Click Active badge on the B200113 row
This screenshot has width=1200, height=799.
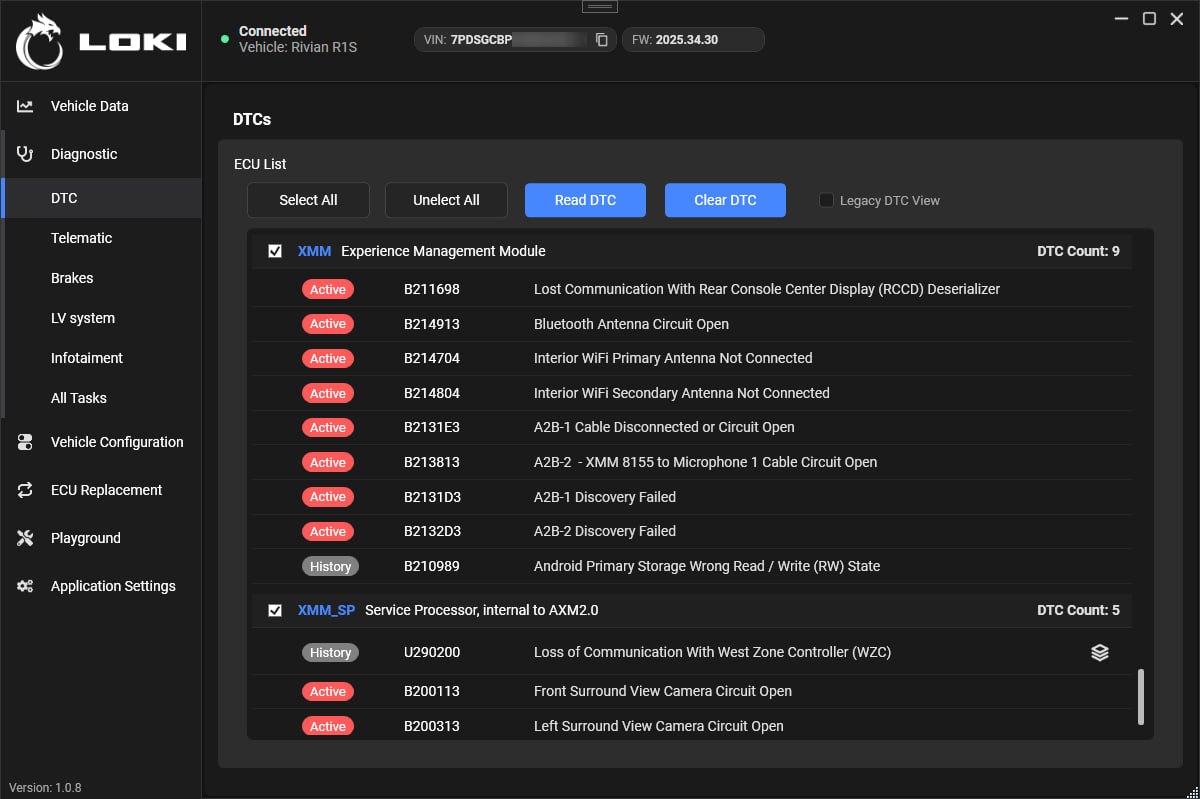point(328,691)
